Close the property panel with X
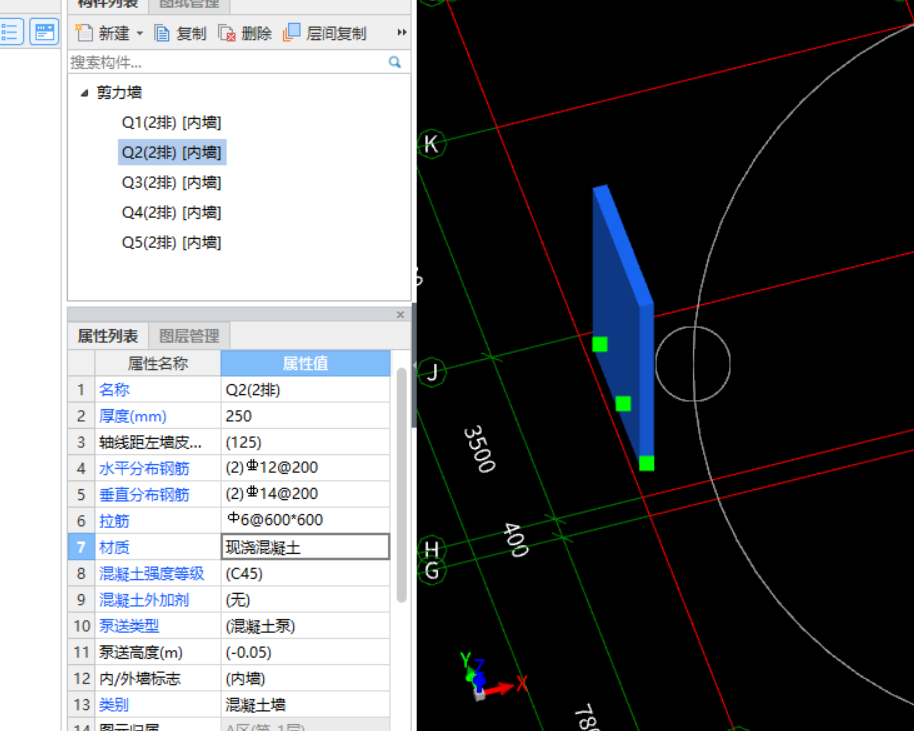Screen dimensions: 914x731 tap(400, 315)
